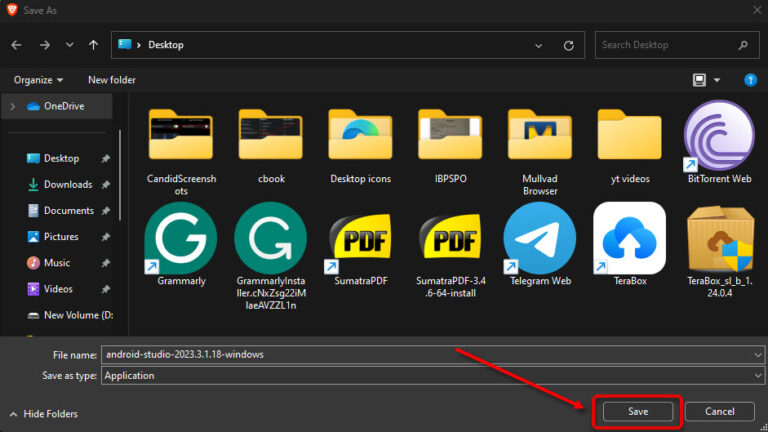Image resolution: width=768 pixels, height=432 pixels.
Task: Refresh the Desktop folder view
Action: coord(568,46)
